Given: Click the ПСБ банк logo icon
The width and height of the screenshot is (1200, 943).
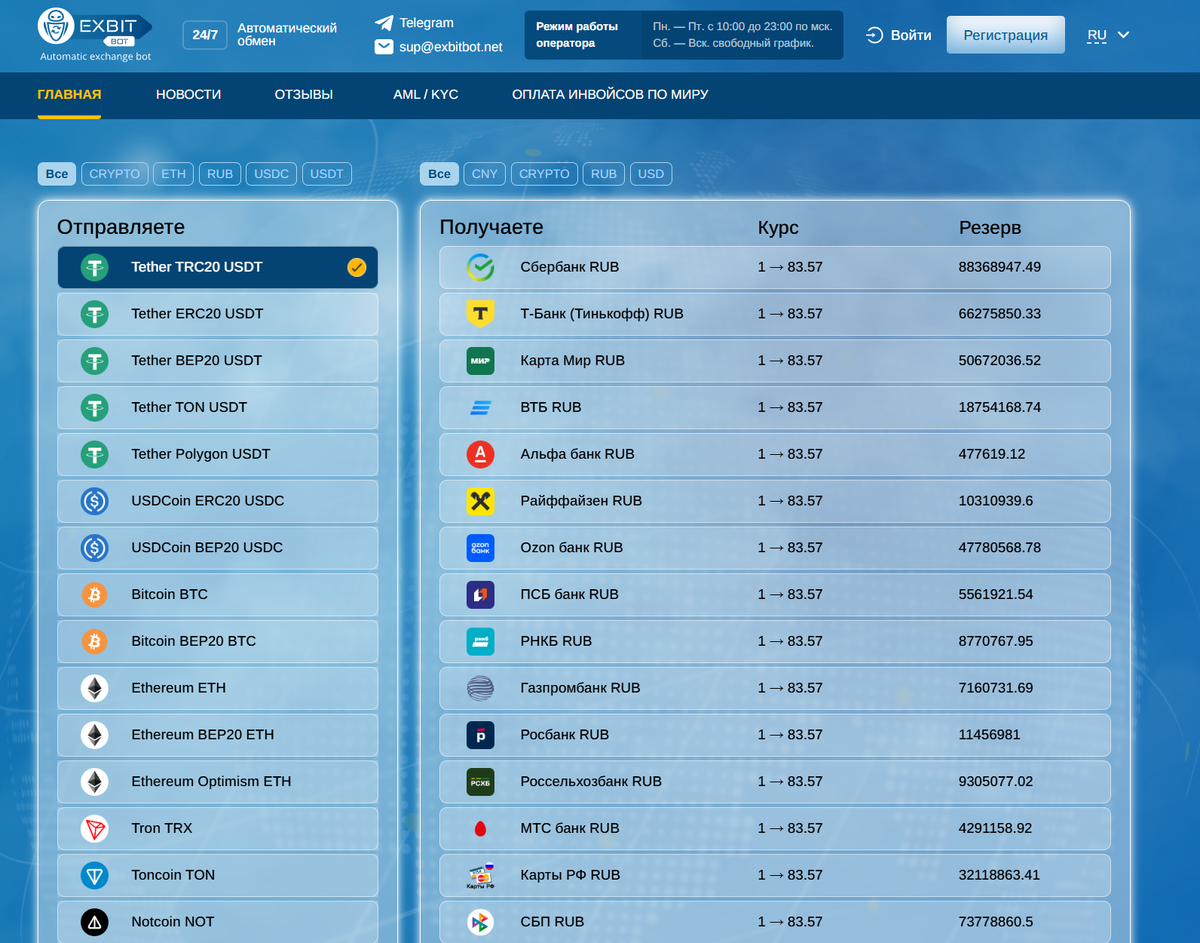Looking at the screenshot, I should (481, 594).
